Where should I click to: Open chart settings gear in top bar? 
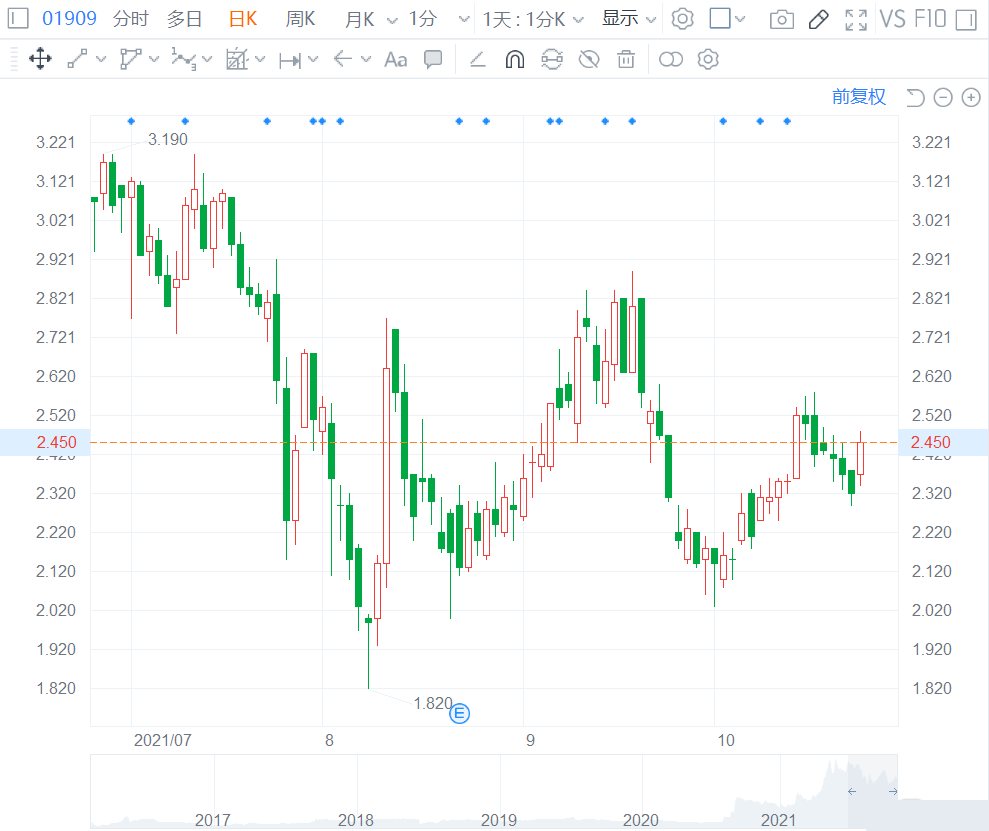point(682,19)
